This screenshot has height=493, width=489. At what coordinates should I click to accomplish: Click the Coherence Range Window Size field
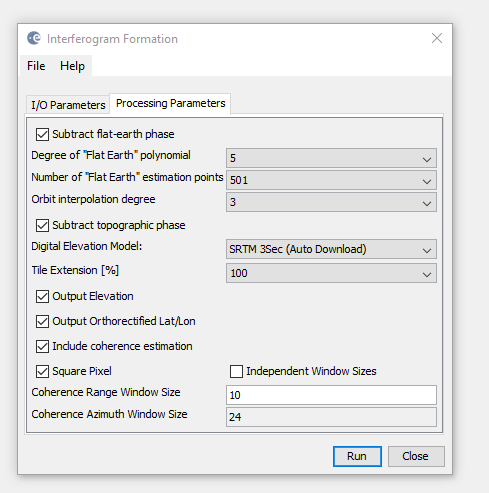(x=331, y=395)
